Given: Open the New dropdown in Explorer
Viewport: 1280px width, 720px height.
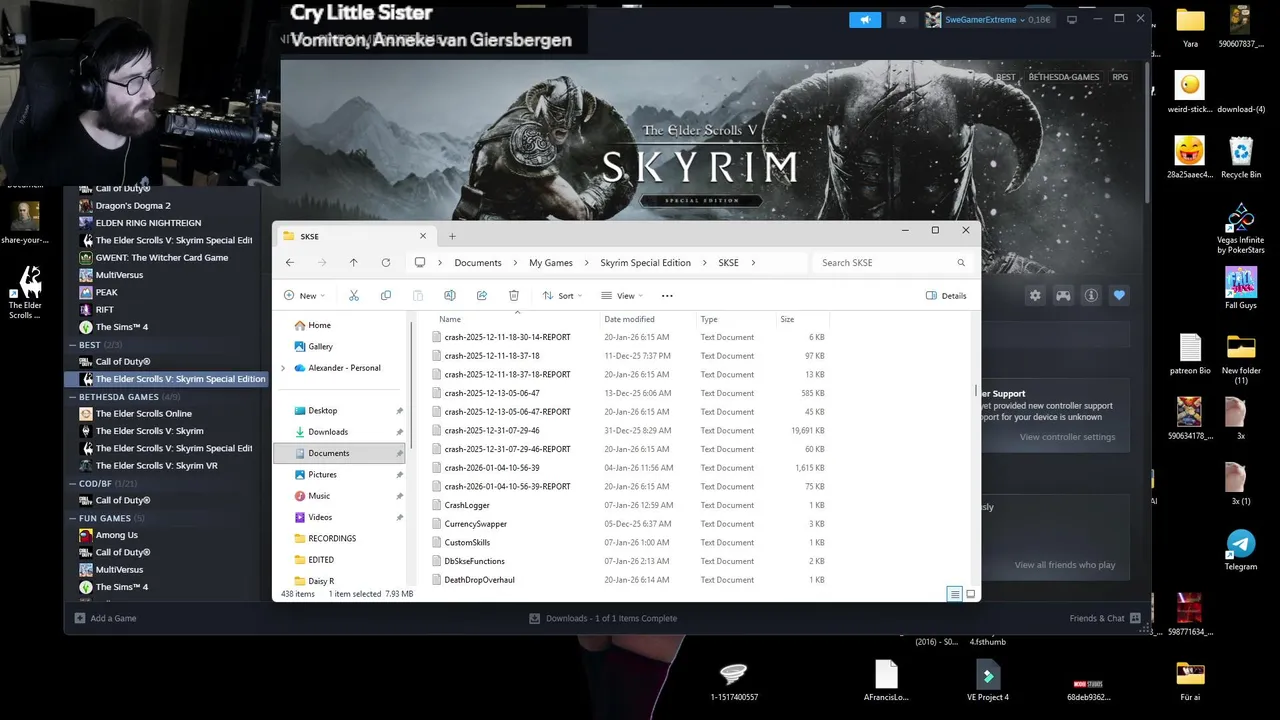Looking at the screenshot, I should click(x=305, y=296).
